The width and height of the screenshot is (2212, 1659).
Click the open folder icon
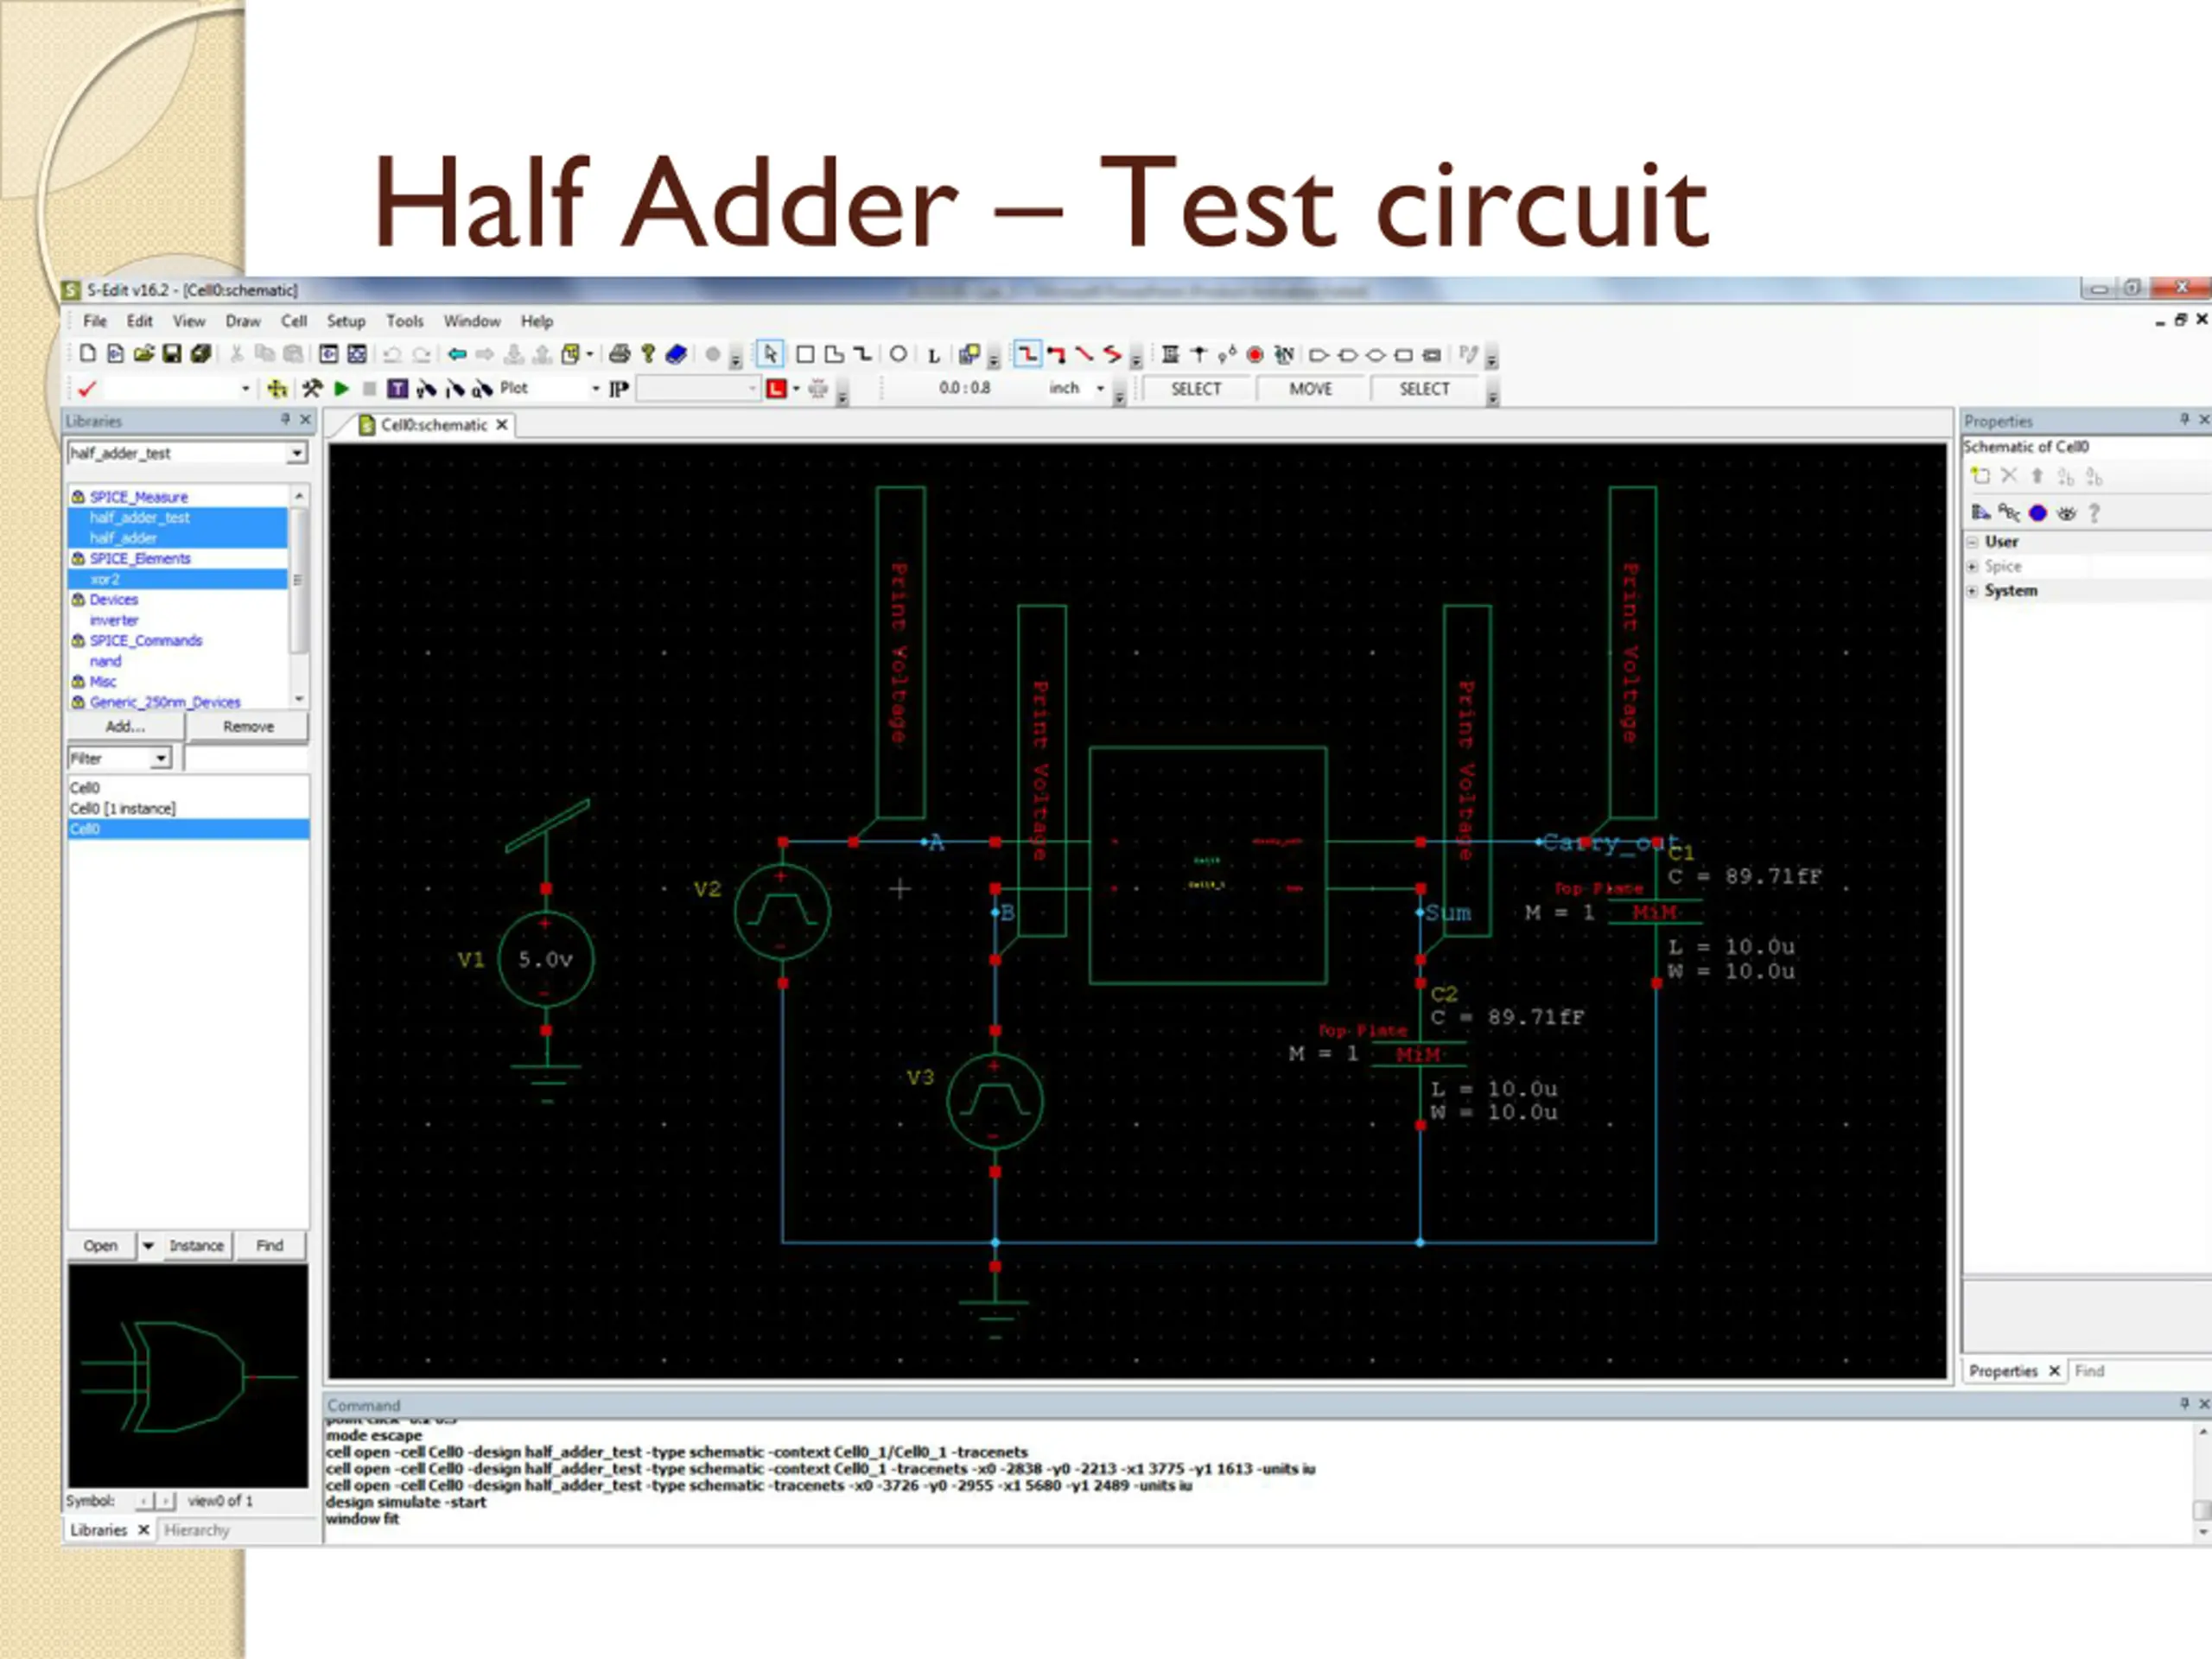(144, 354)
